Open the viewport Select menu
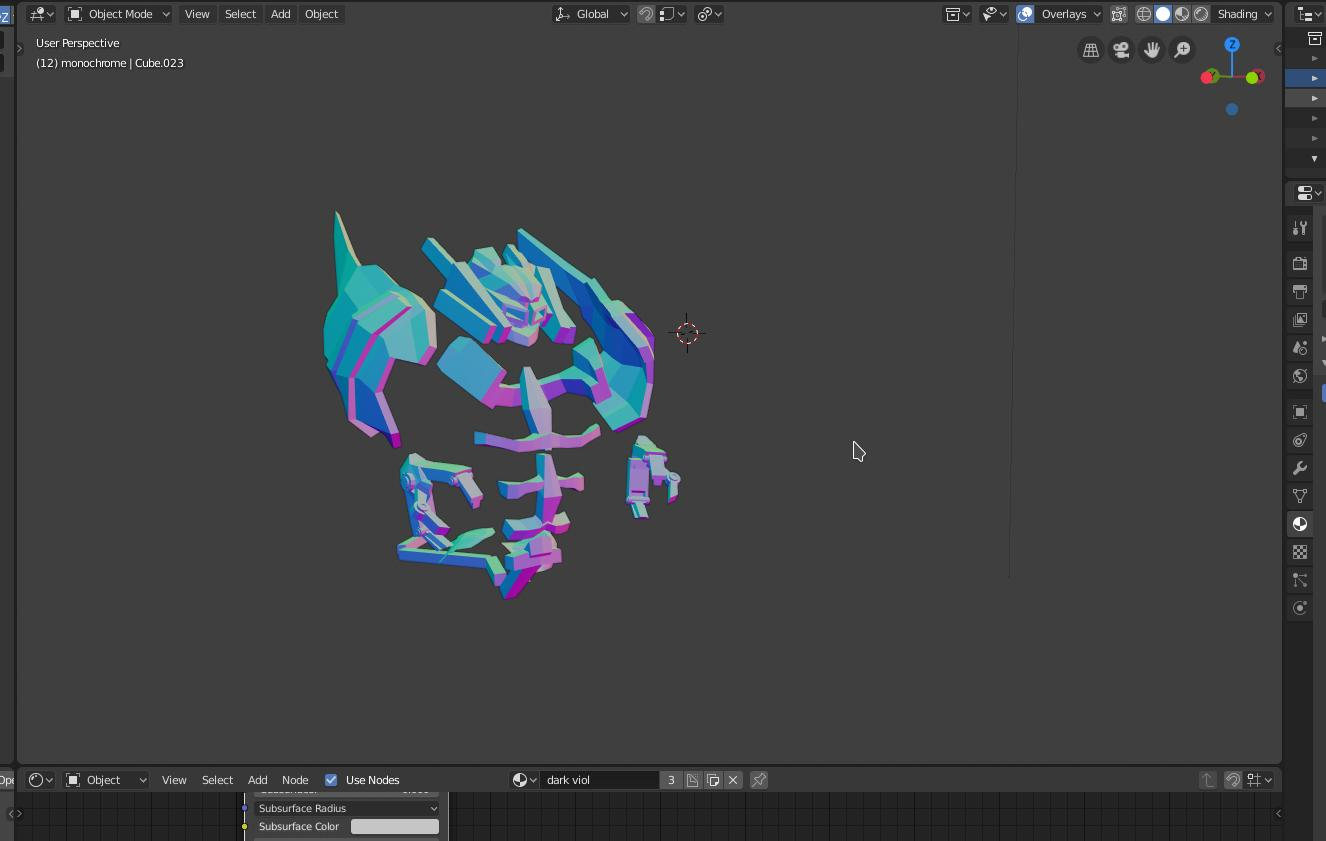The width and height of the screenshot is (1326, 841). pyautogui.click(x=240, y=14)
